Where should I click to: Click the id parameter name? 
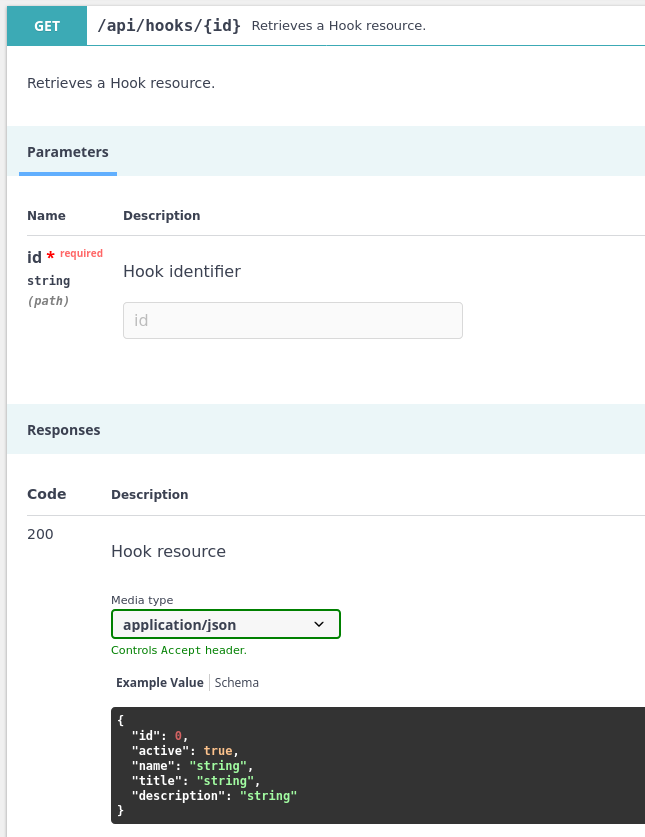tap(33, 257)
